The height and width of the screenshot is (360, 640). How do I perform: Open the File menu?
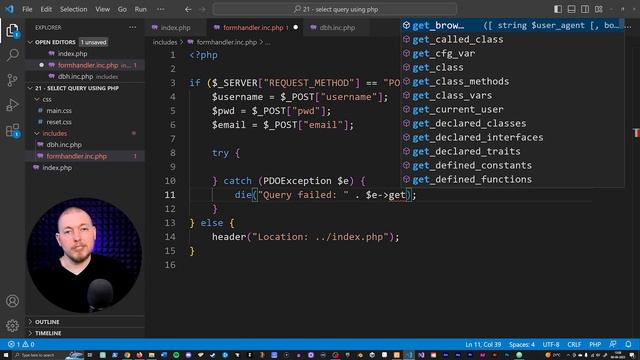tap(27, 9)
